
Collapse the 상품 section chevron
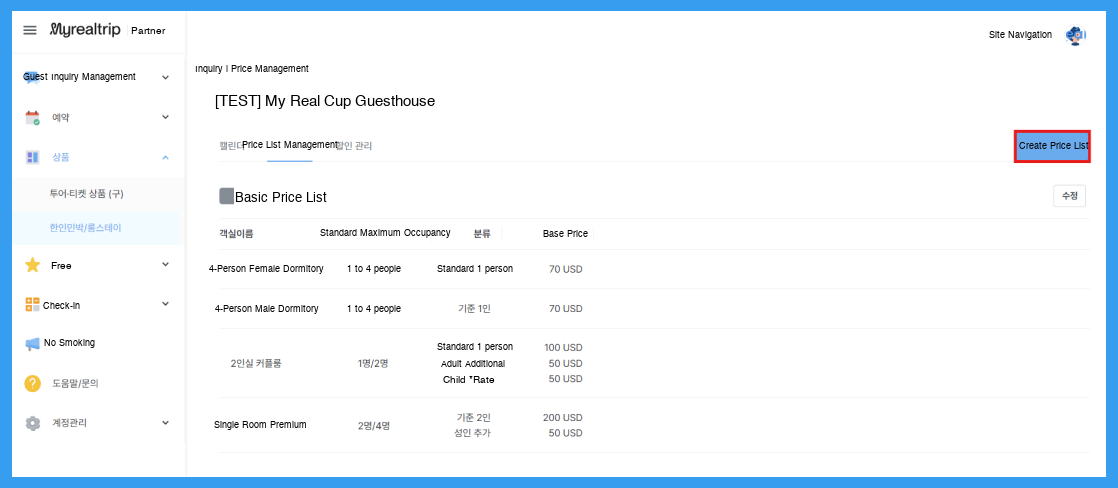pyautogui.click(x=165, y=157)
